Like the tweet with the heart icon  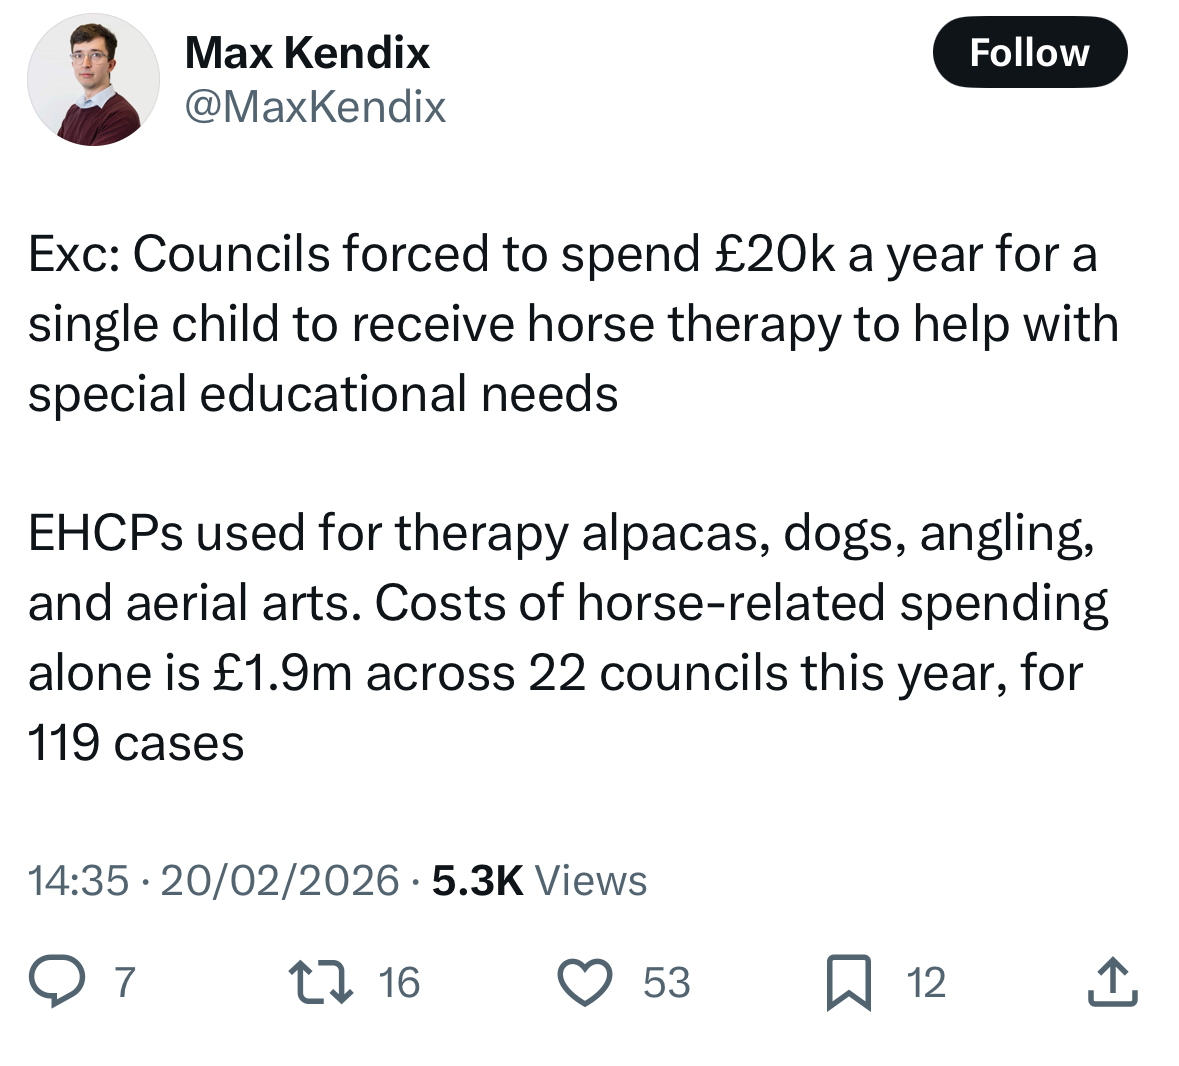(584, 981)
